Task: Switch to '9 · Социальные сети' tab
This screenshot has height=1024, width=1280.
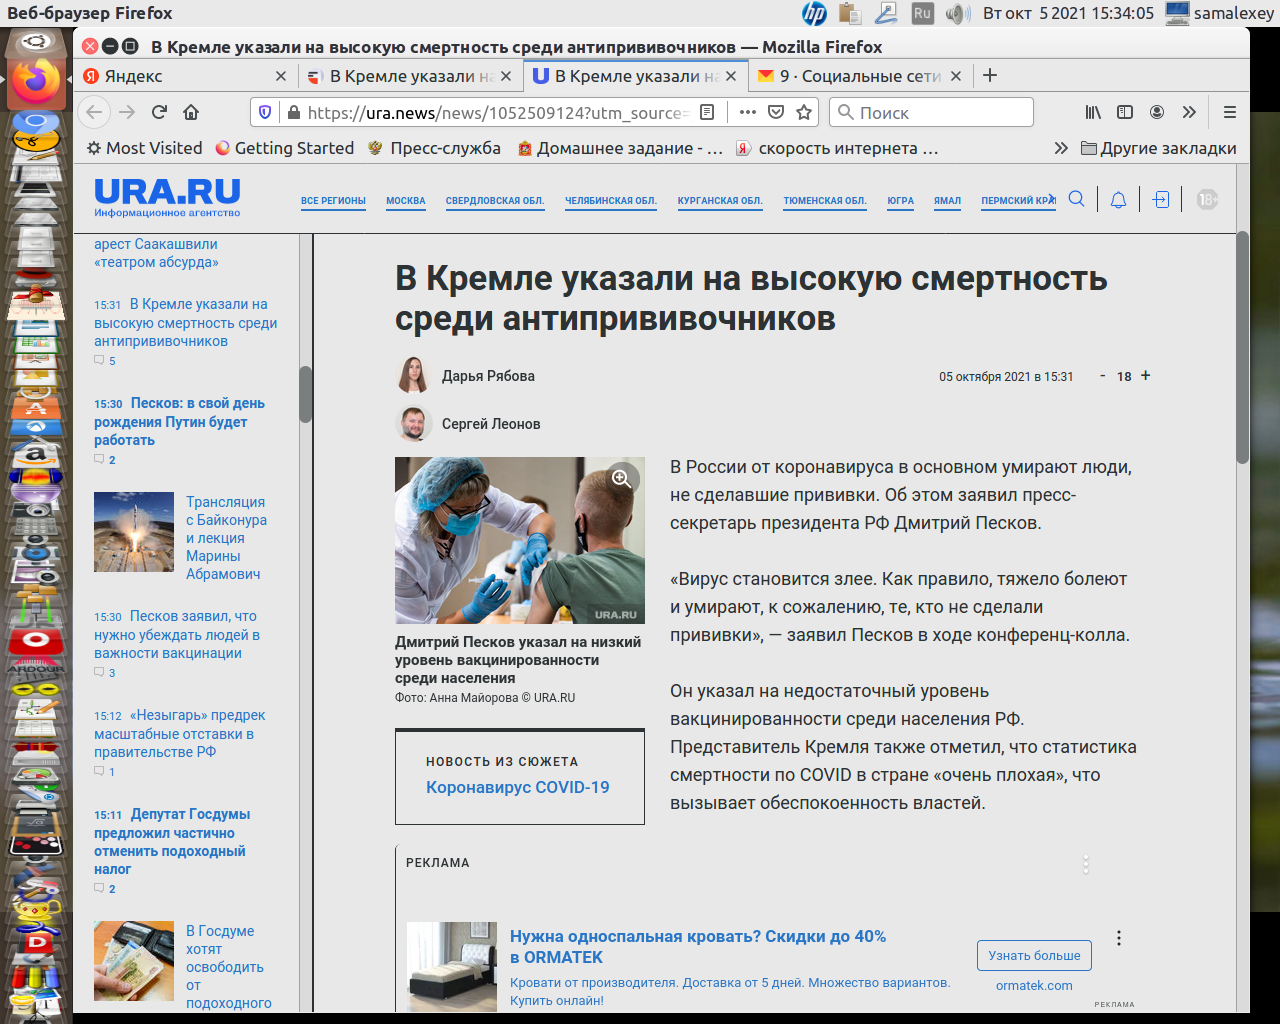Action: 859,76
